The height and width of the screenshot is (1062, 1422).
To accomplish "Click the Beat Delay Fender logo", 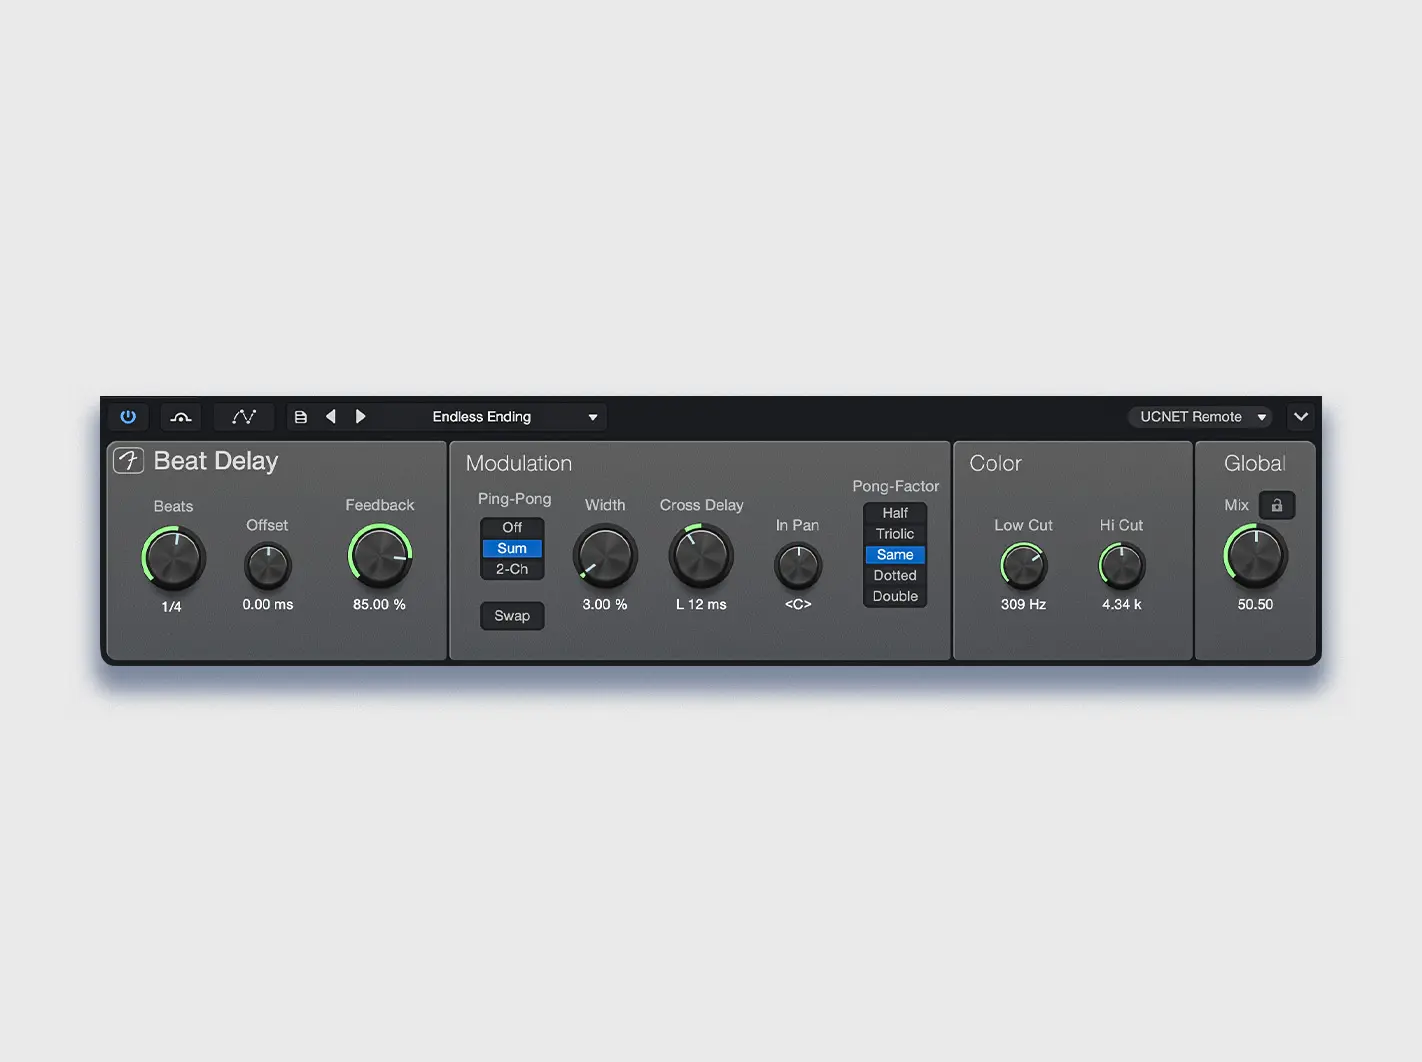I will coord(130,461).
